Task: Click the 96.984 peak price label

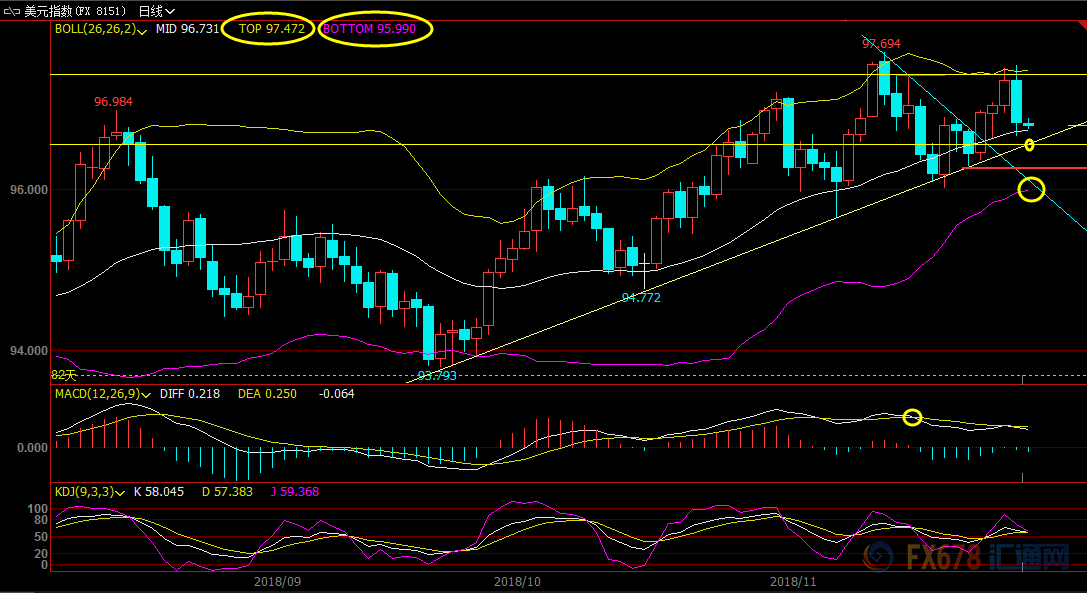Action: click(x=113, y=102)
